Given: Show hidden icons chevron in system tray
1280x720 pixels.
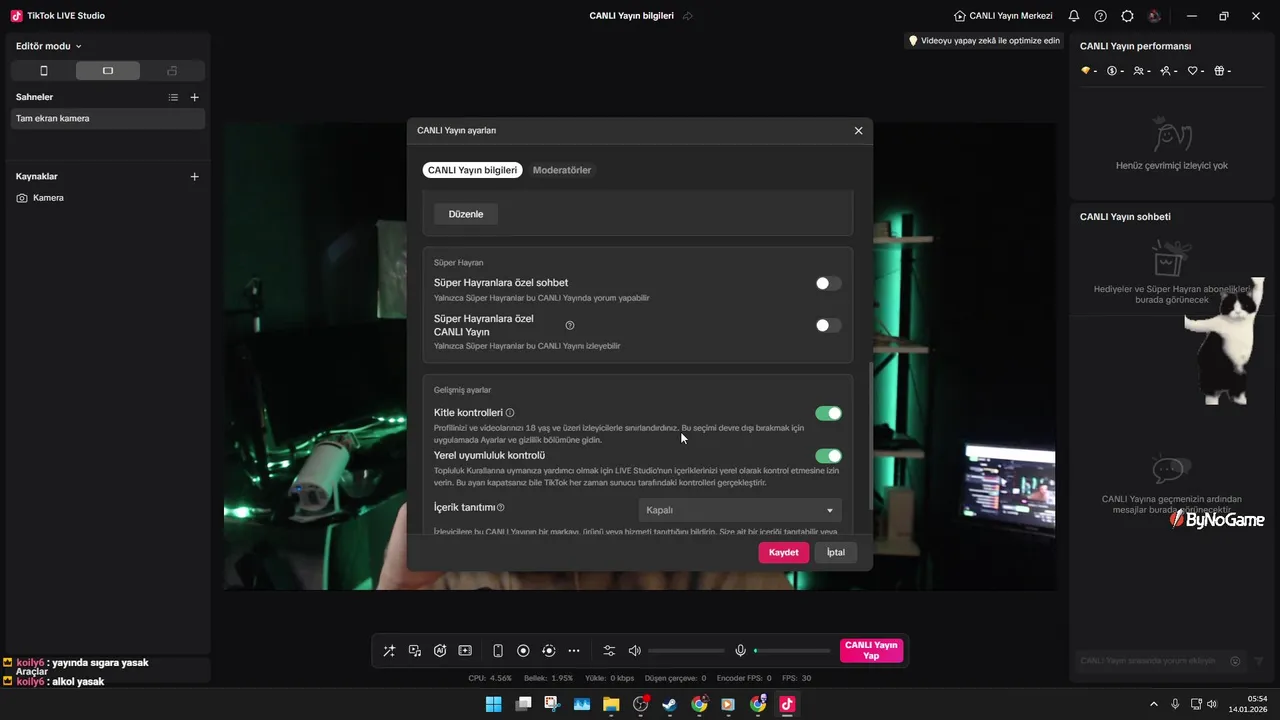Looking at the screenshot, I should [1153, 704].
